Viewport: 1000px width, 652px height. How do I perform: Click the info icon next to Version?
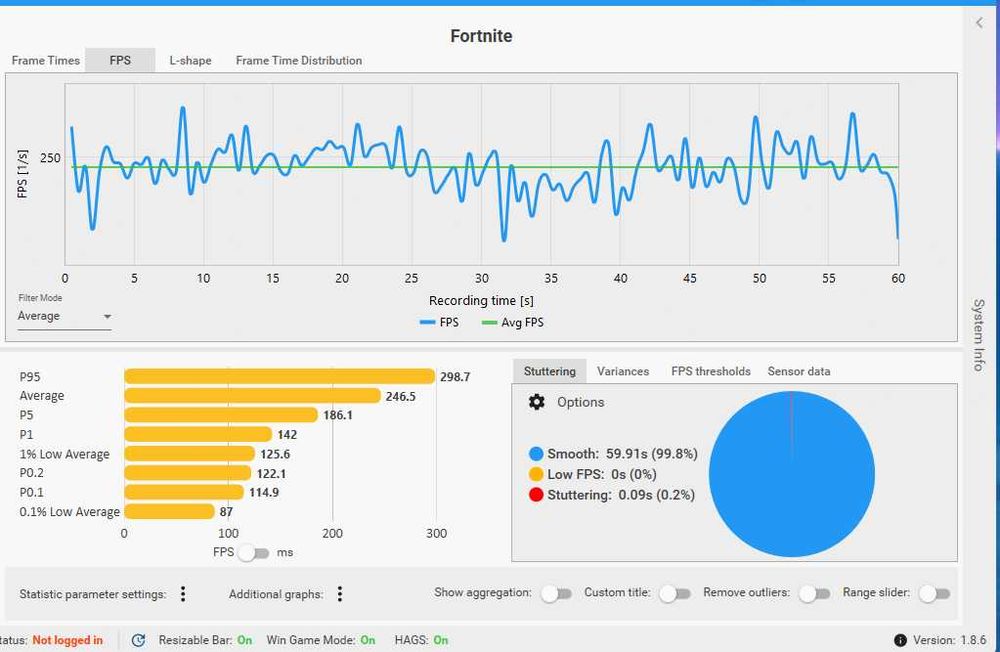(900, 640)
